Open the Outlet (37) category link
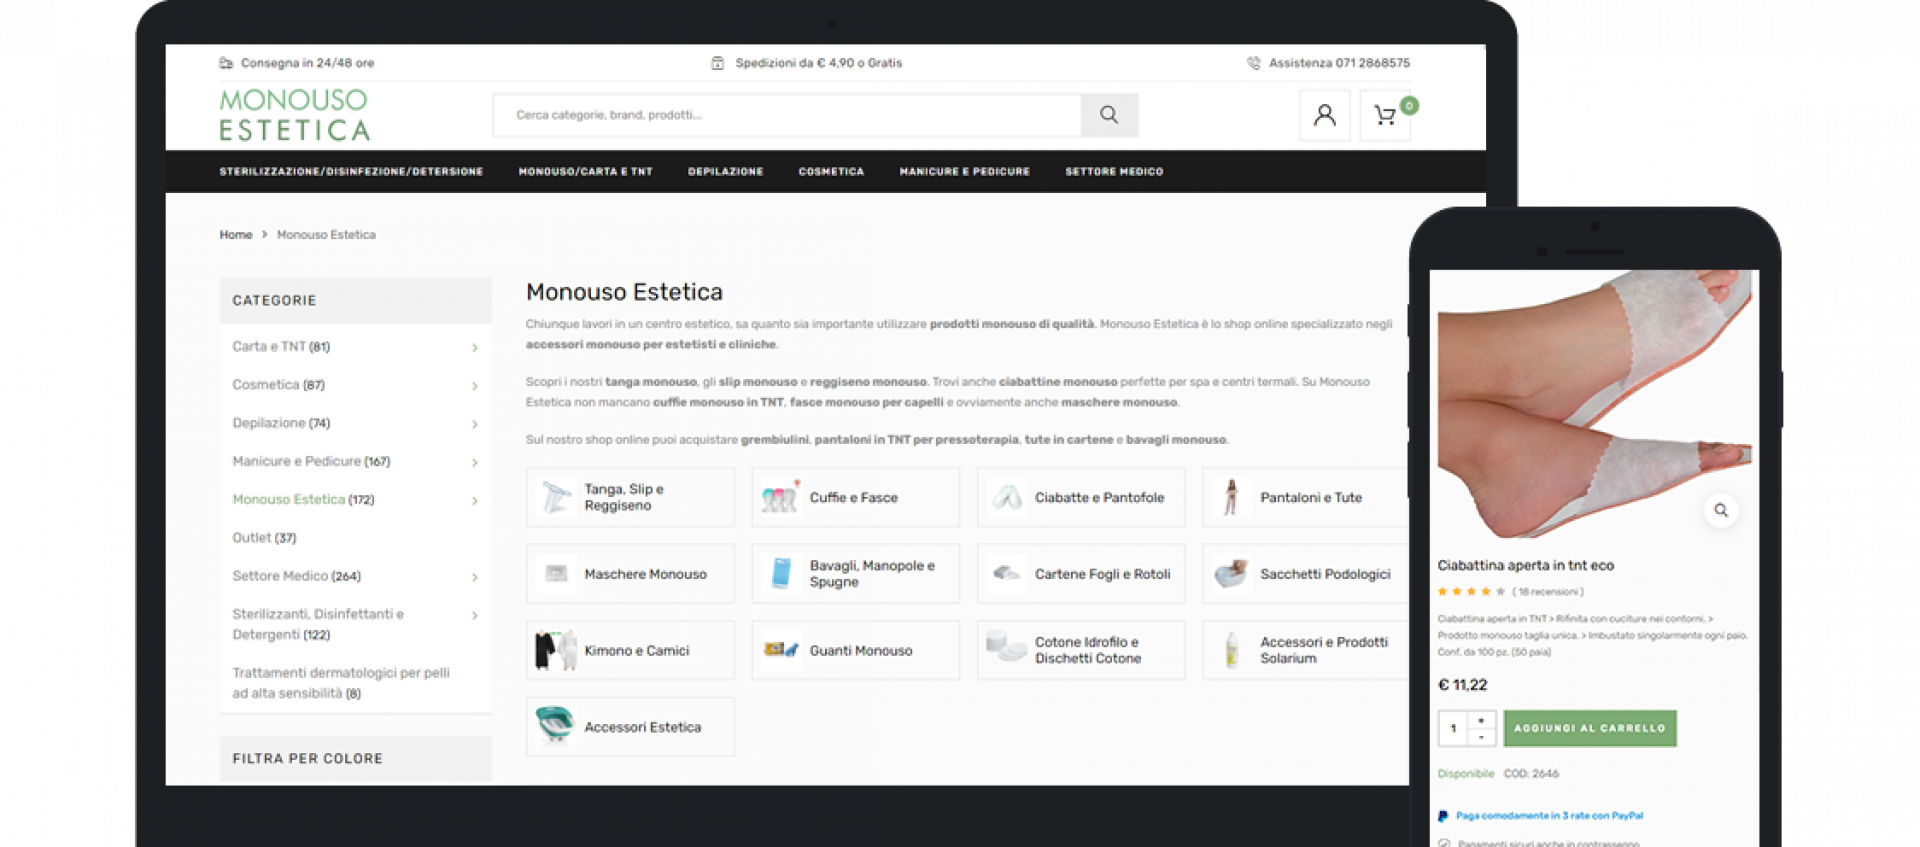The image size is (1920, 847). coord(264,538)
